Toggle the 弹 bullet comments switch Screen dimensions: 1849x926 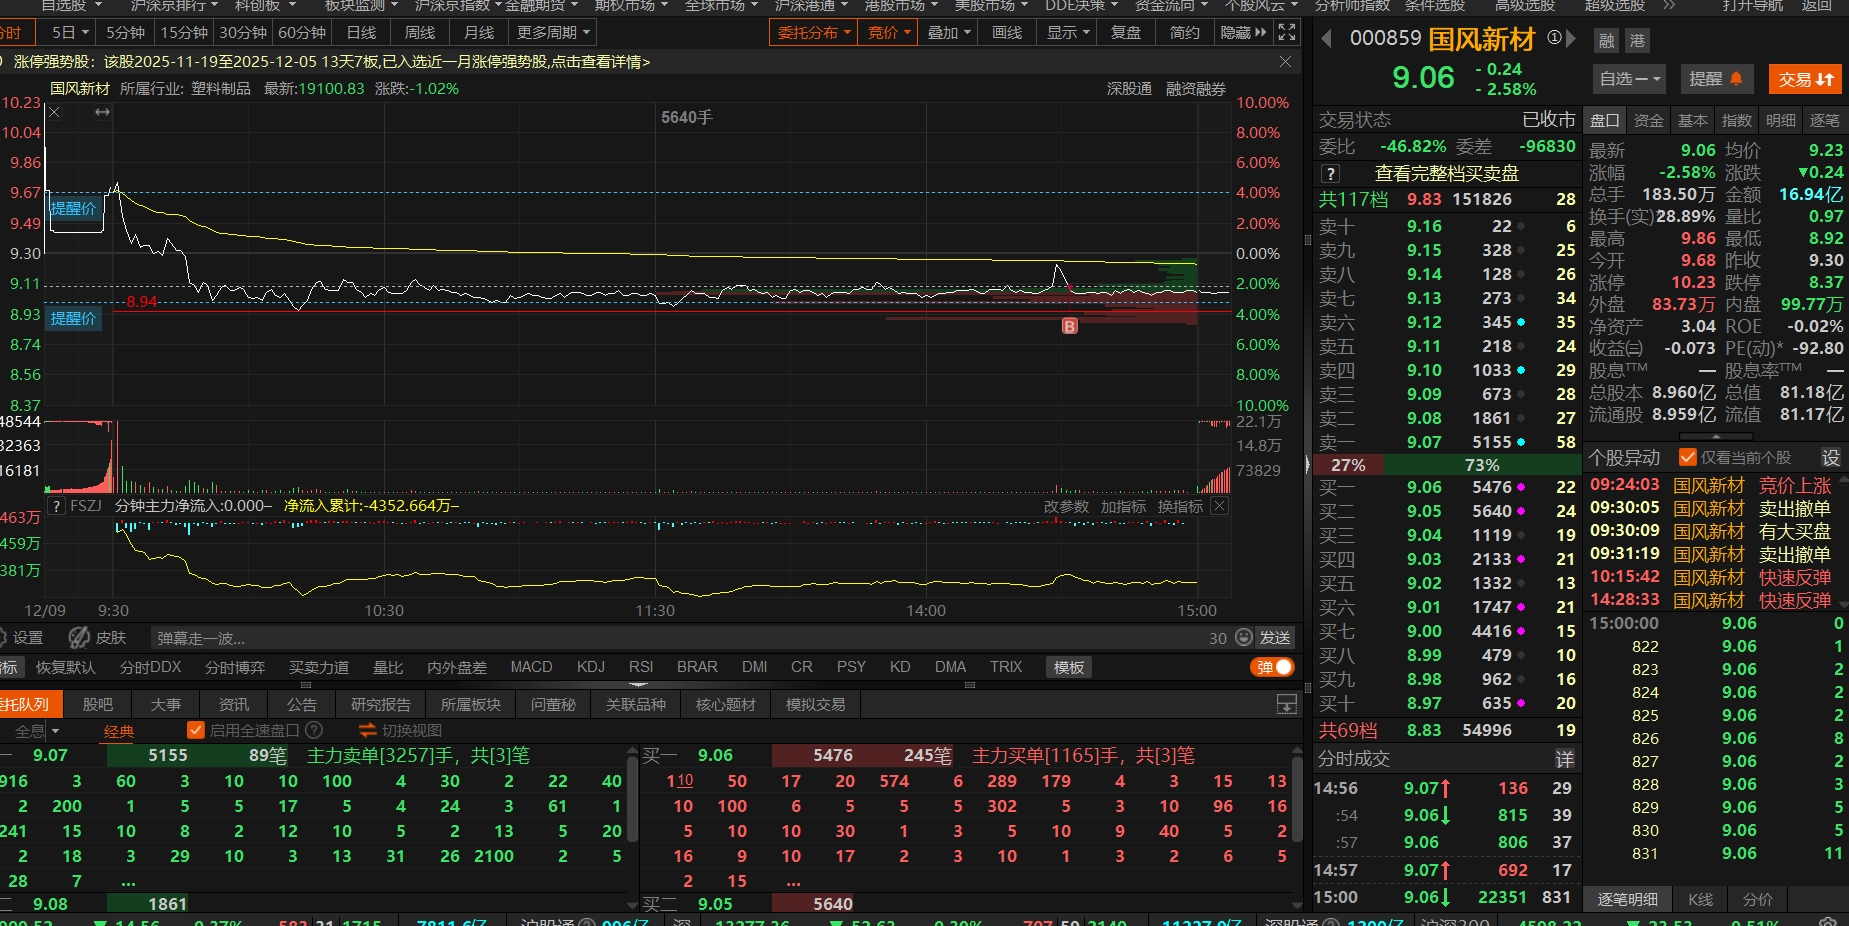coord(1271,667)
